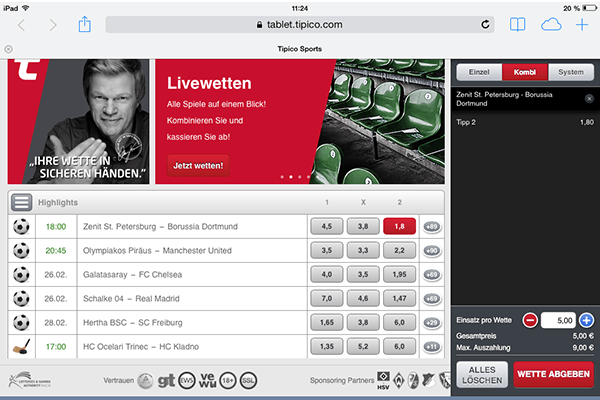Switch bet slip to Kombi tab

point(525,72)
